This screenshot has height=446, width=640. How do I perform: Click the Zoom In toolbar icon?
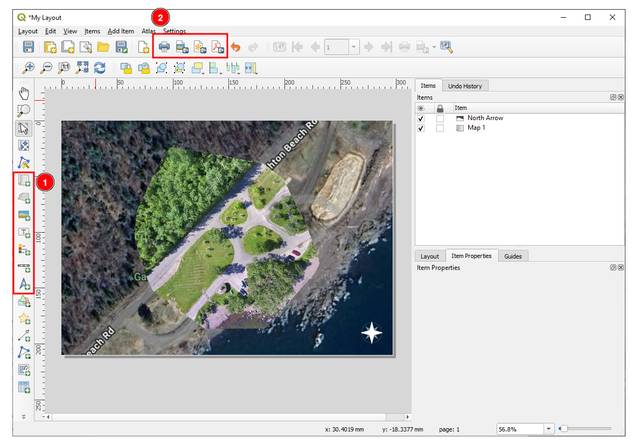[28, 67]
